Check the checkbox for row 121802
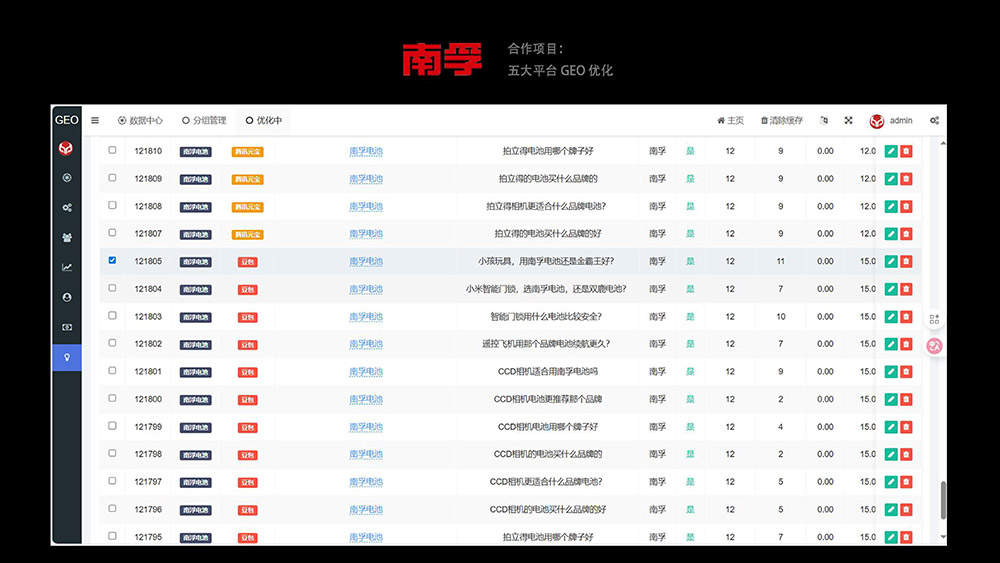This screenshot has width=1000, height=563. pos(112,343)
